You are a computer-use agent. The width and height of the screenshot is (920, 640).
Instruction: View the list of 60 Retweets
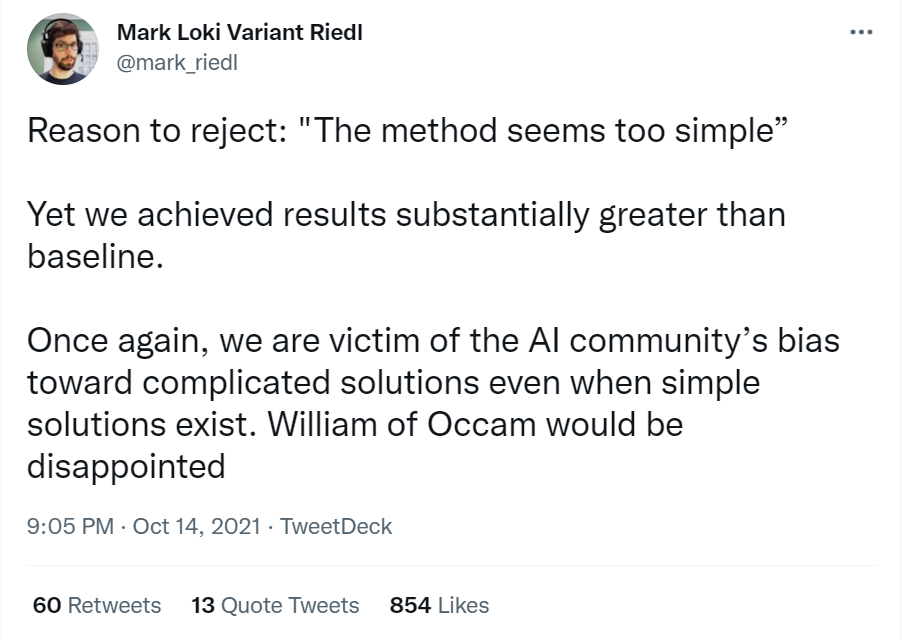click(x=97, y=605)
